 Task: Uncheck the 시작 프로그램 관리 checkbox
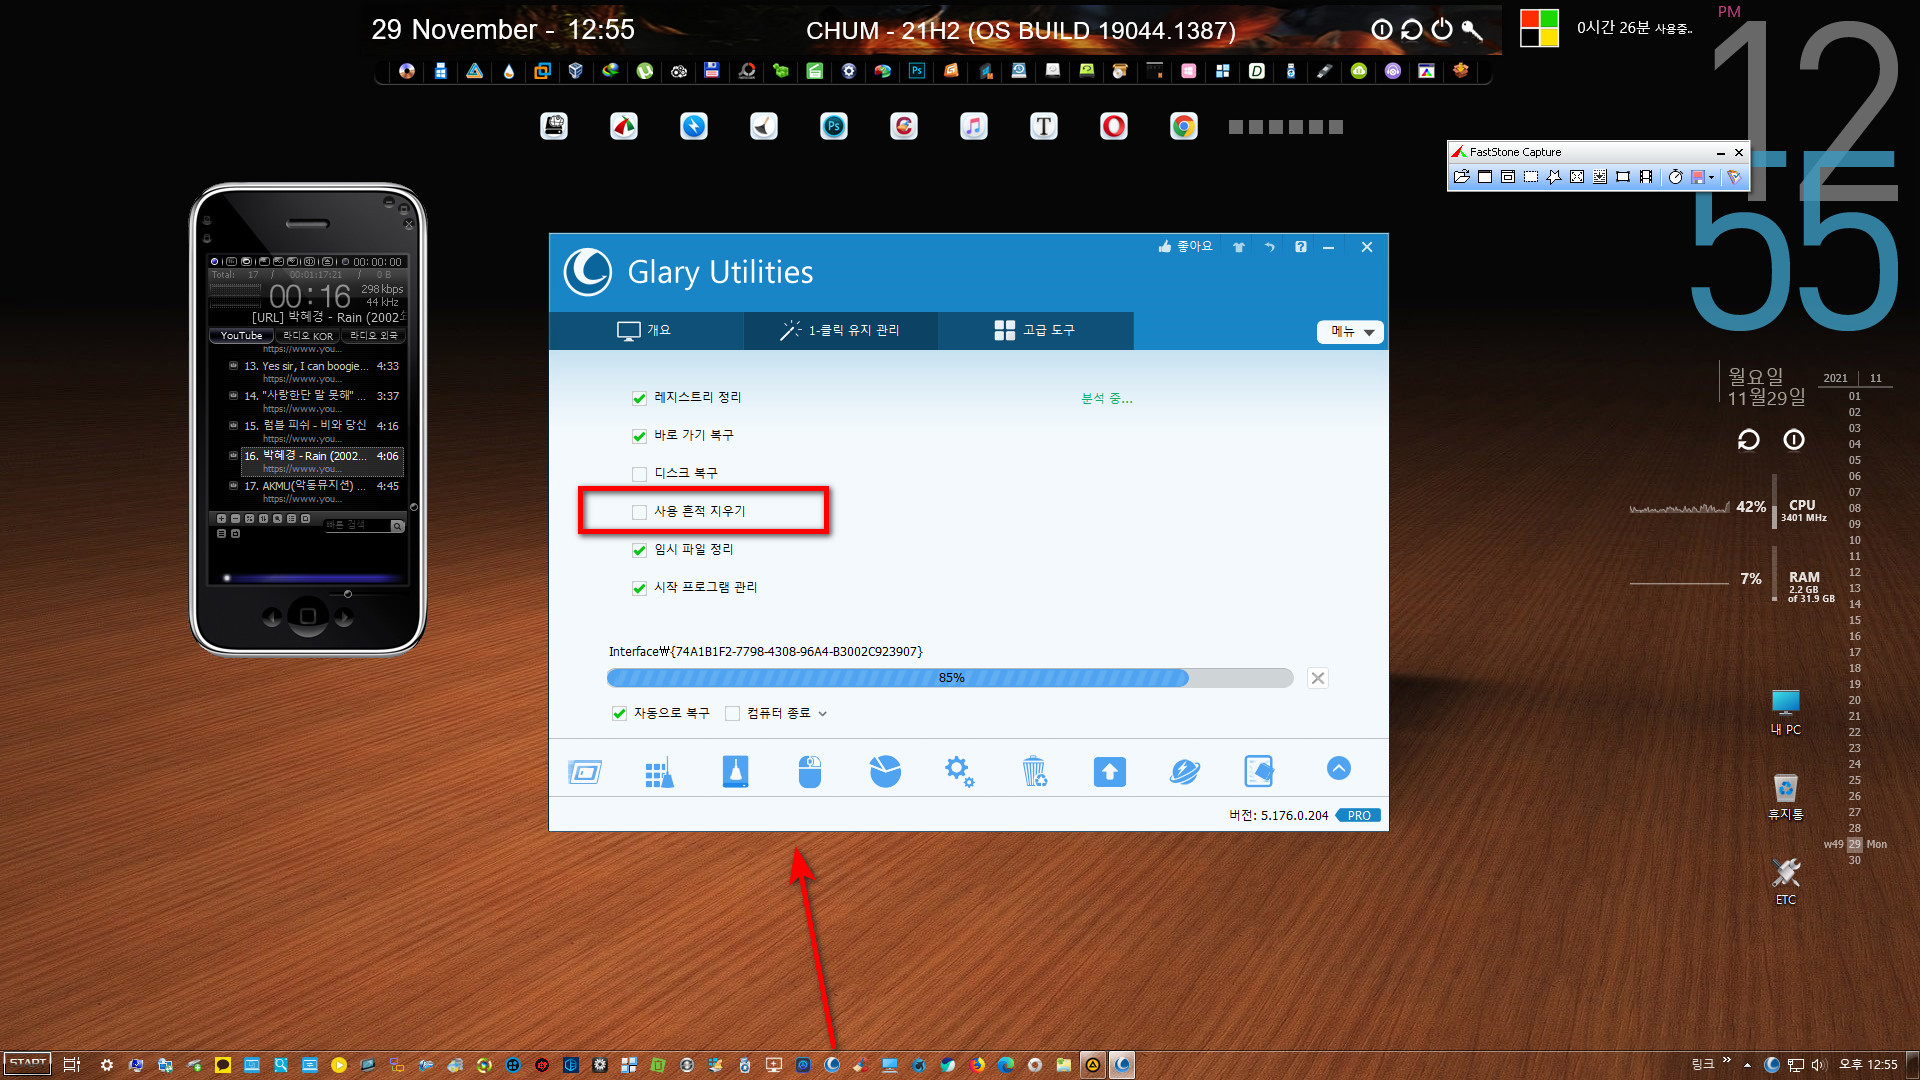point(639,588)
